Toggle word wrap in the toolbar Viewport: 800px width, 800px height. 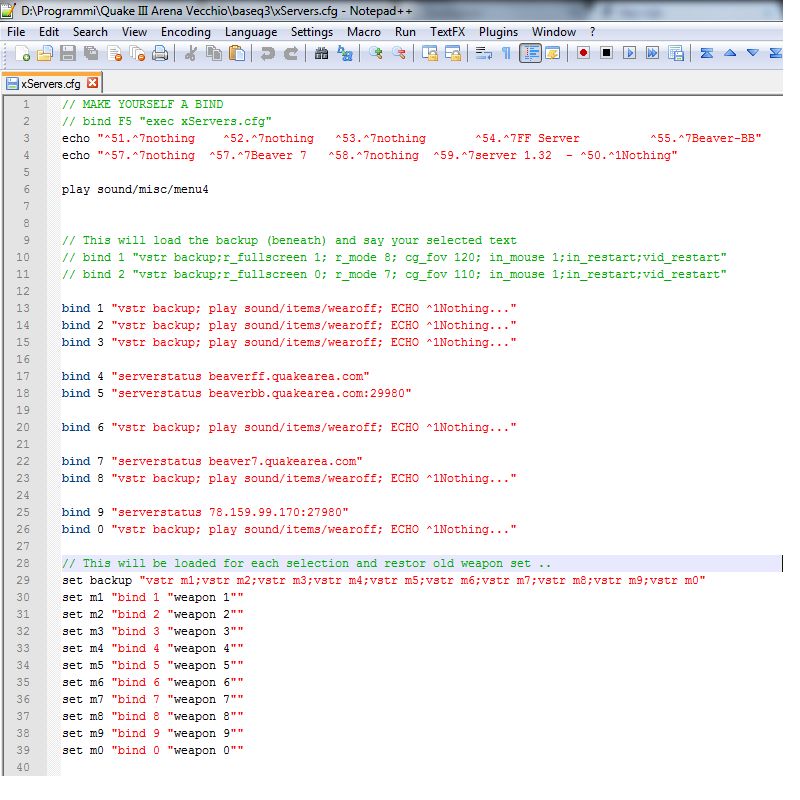(483, 53)
